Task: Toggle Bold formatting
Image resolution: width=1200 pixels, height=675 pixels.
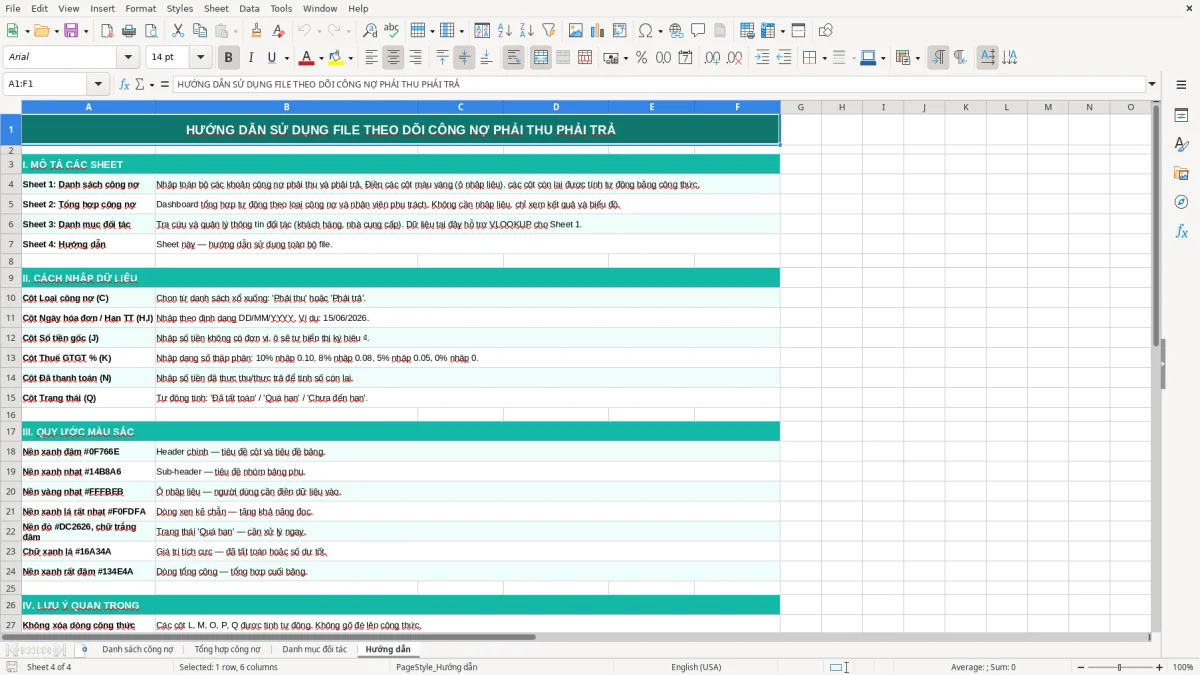Action: click(x=228, y=58)
